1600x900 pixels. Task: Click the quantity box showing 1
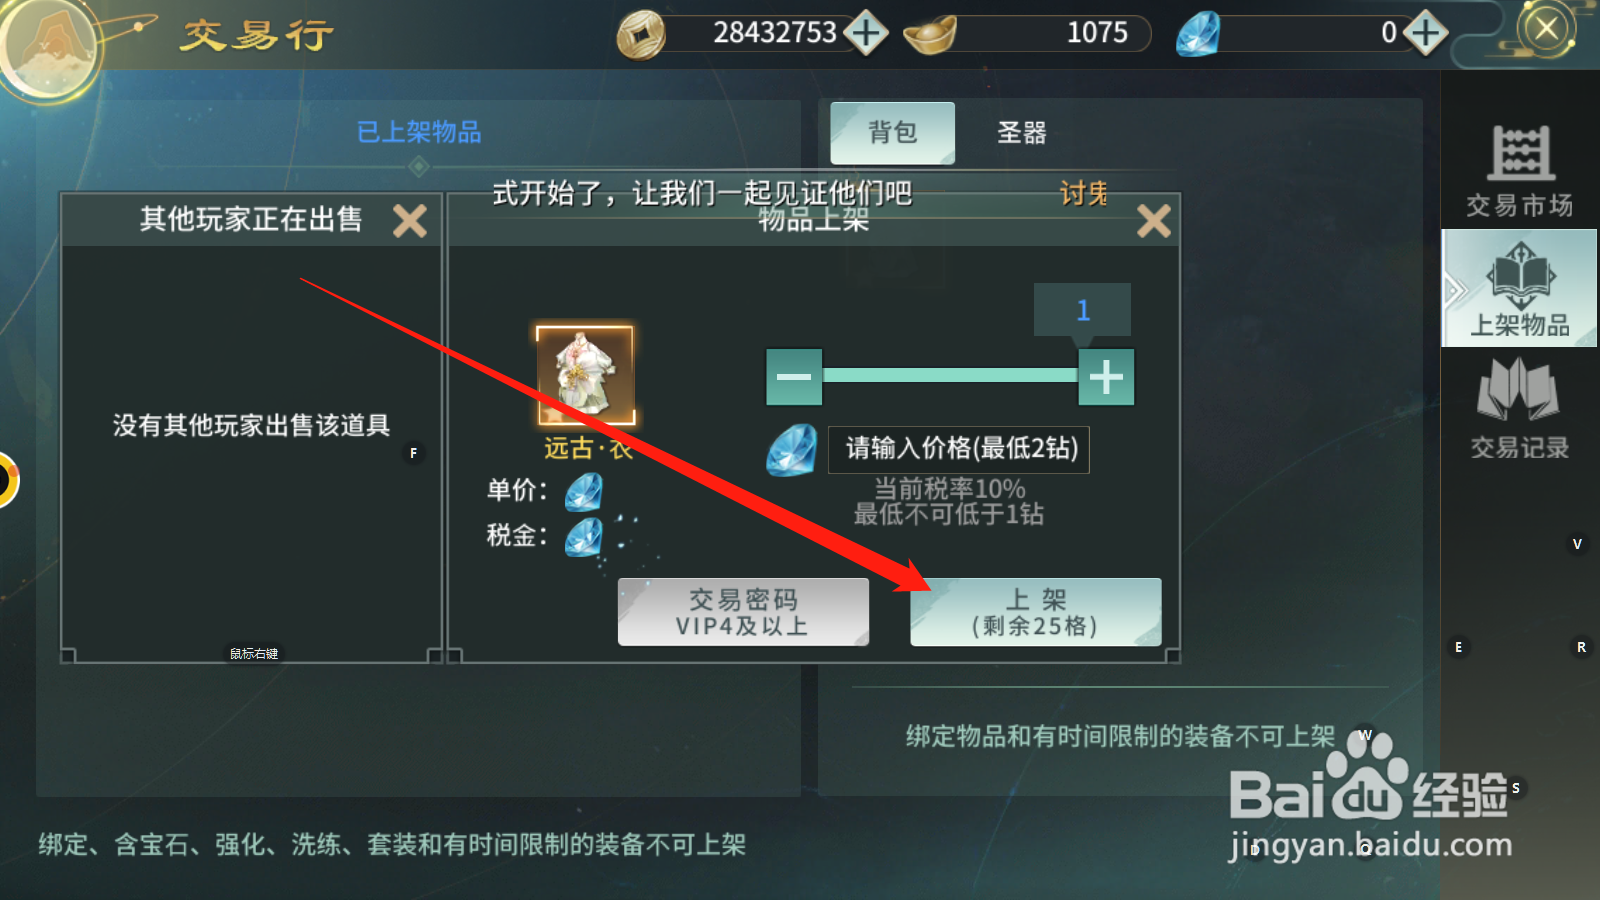pyautogui.click(x=1082, y=310)
